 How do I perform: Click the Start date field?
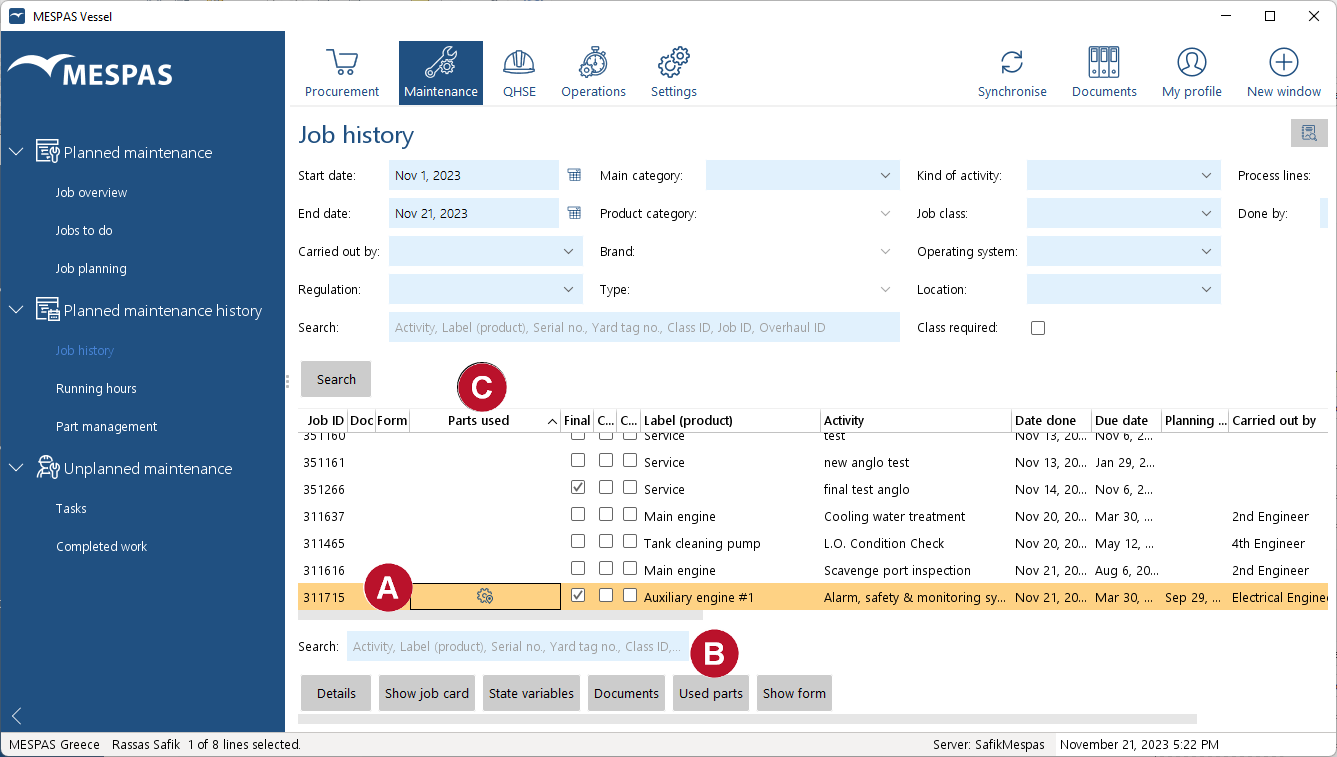tap(473, 175)
